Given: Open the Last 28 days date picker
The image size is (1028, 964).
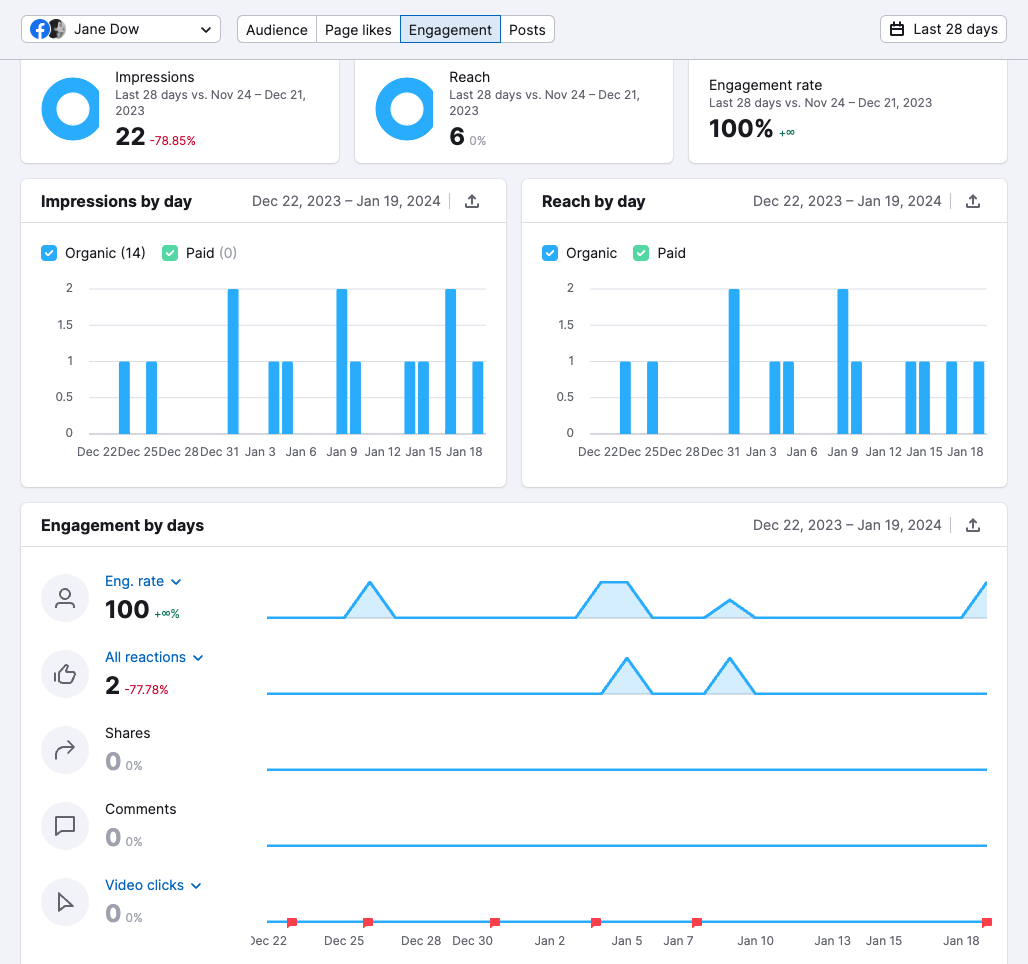Looking at the screenshot, I should (943, 29).
